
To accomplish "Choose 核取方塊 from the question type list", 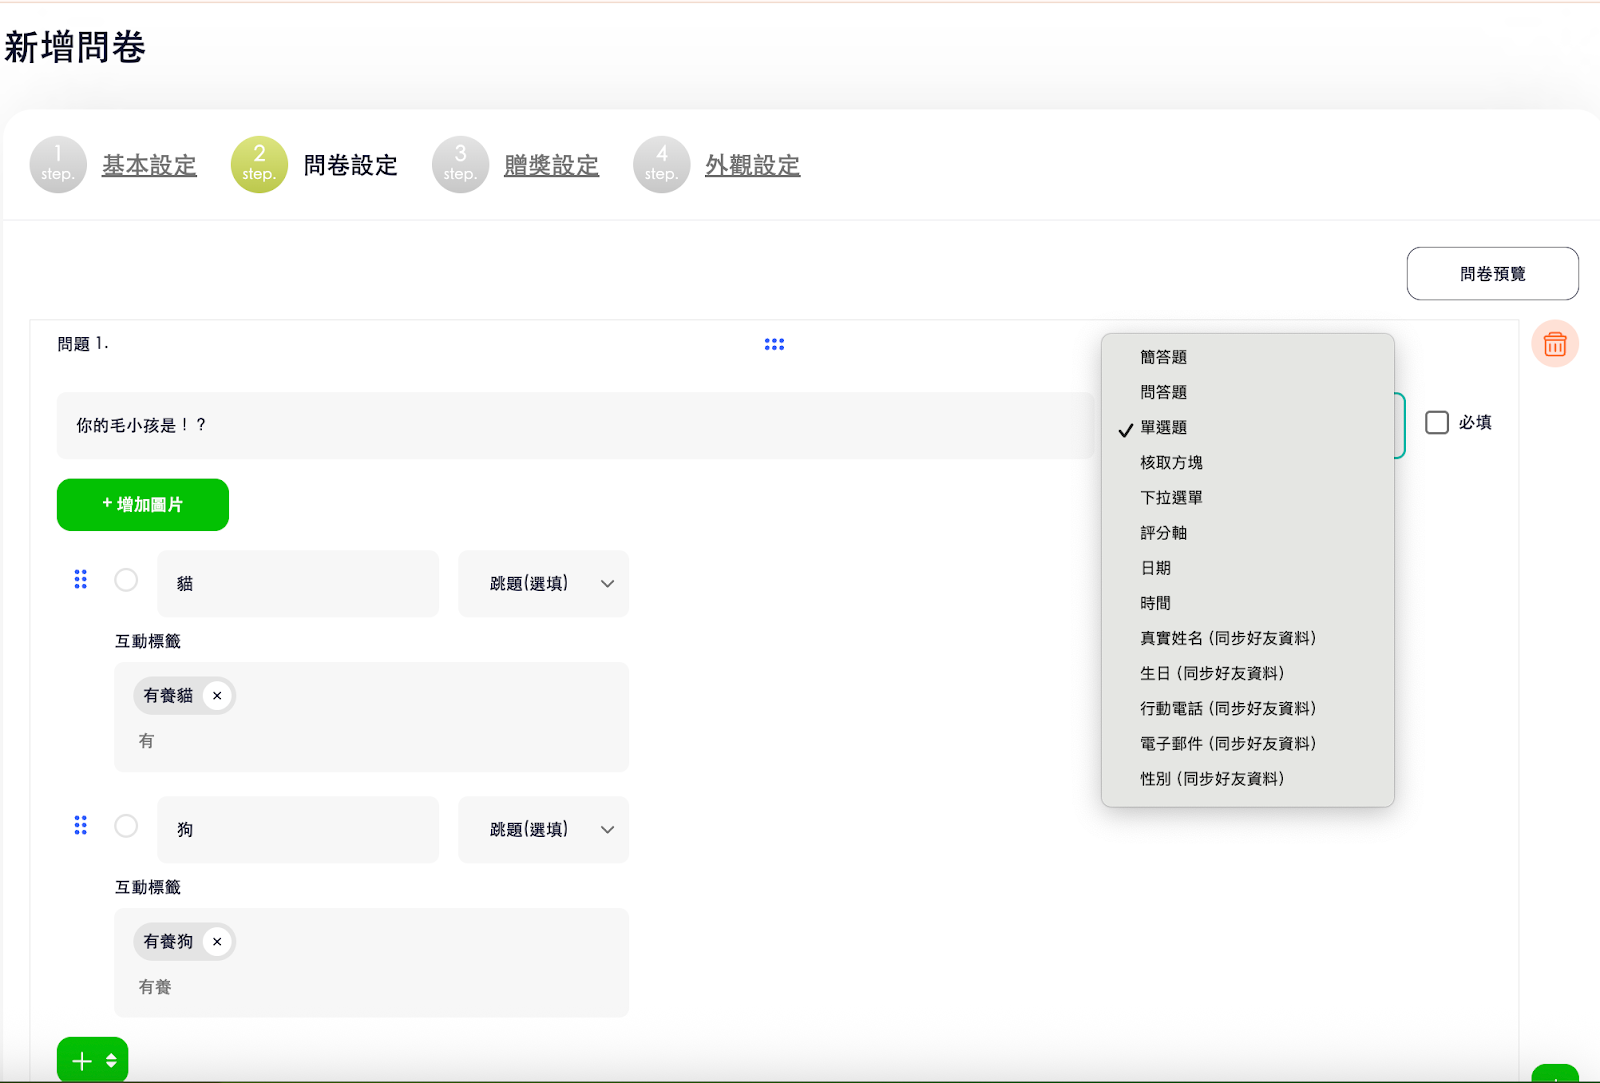I will 1171,463.
